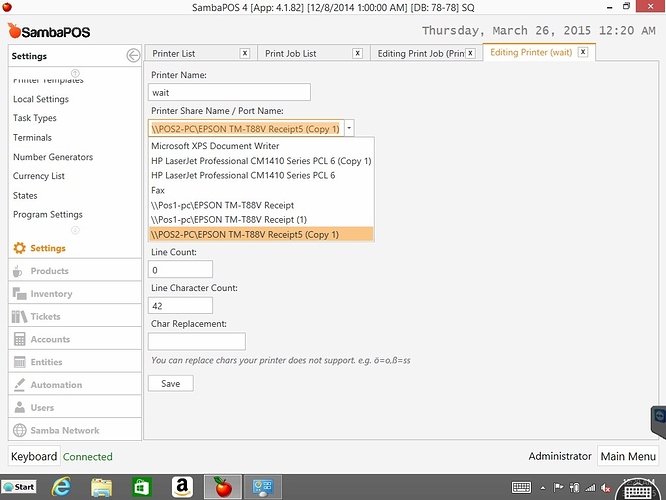Open the Amazon taskbar icon

[x=182, y=487]
